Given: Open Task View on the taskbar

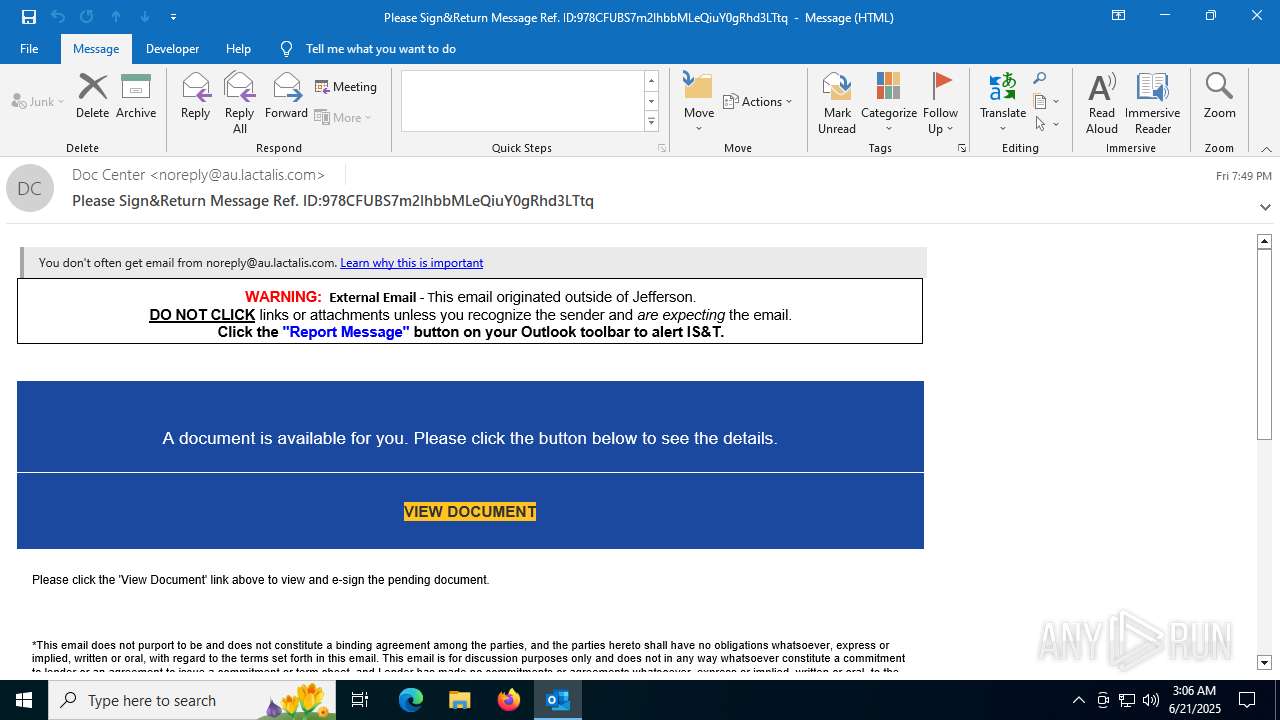Looking at the screenshot, I should click(x=360, y=700).
